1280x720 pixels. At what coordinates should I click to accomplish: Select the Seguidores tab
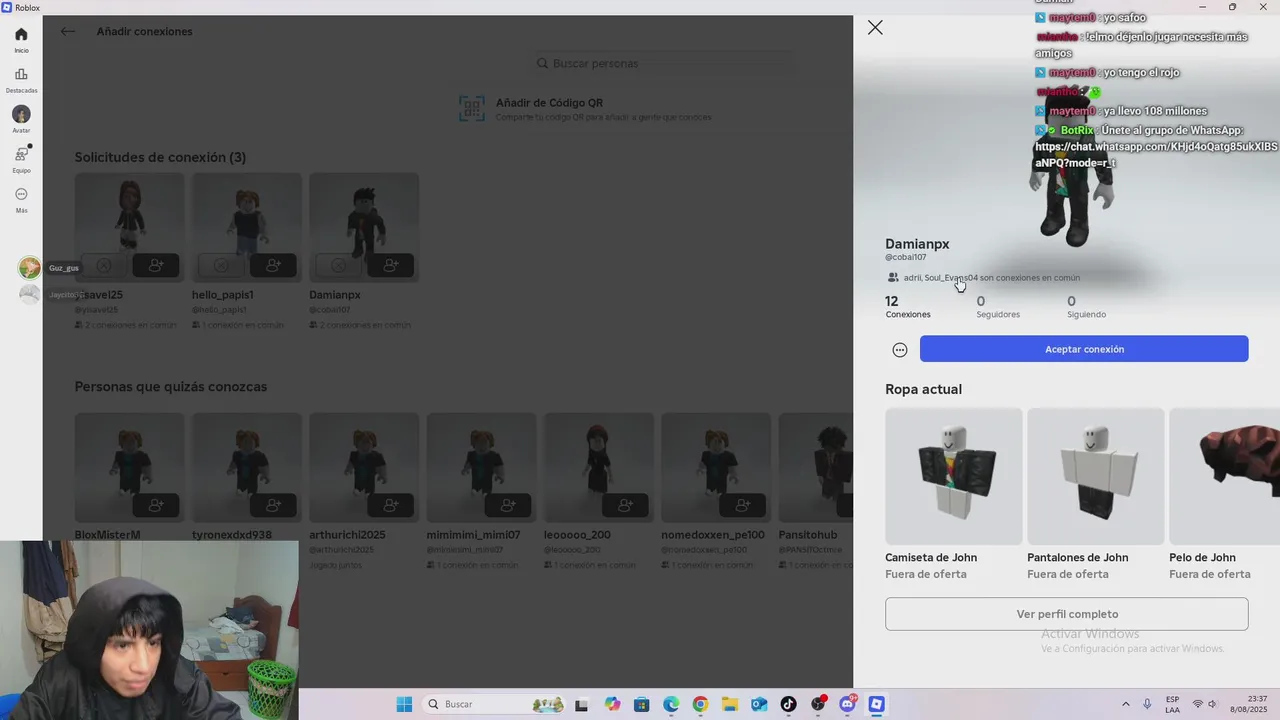998,307
